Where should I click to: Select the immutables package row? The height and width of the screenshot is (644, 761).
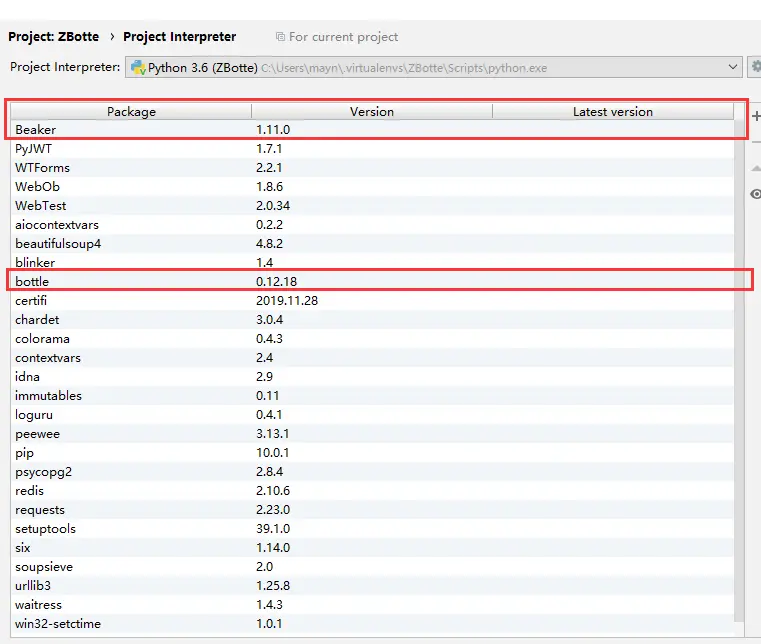coord(372,396)
